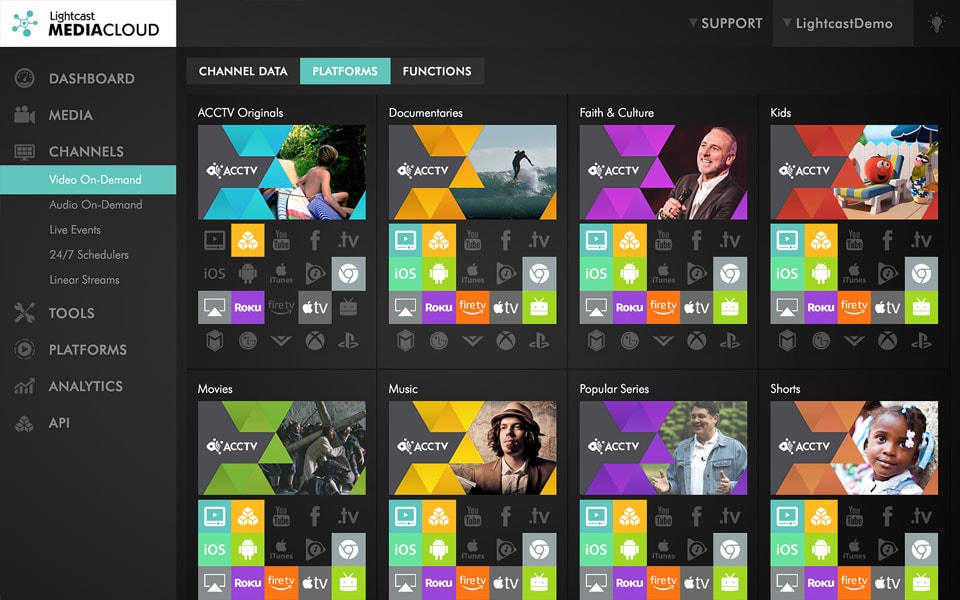Click the Tools wrench icon in sidebar

(x=24, y=313)
